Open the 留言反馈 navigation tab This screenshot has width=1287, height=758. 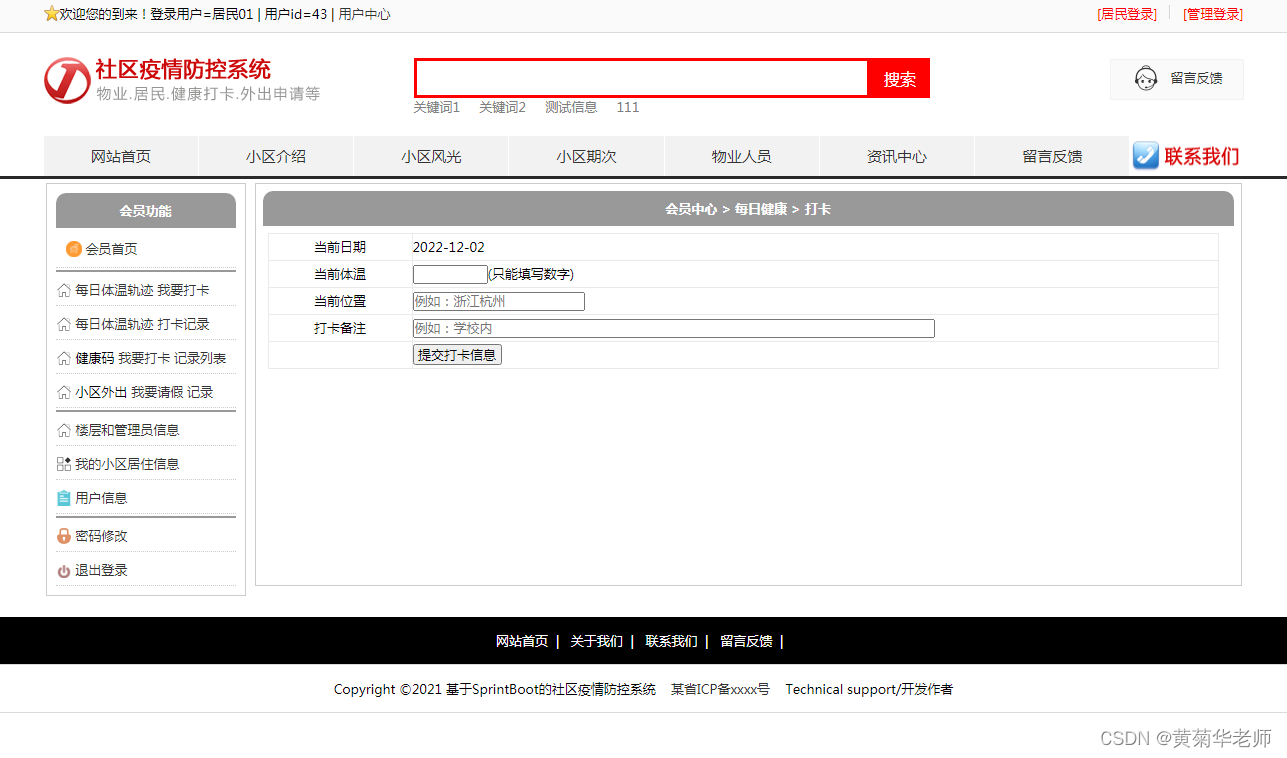1052,156
